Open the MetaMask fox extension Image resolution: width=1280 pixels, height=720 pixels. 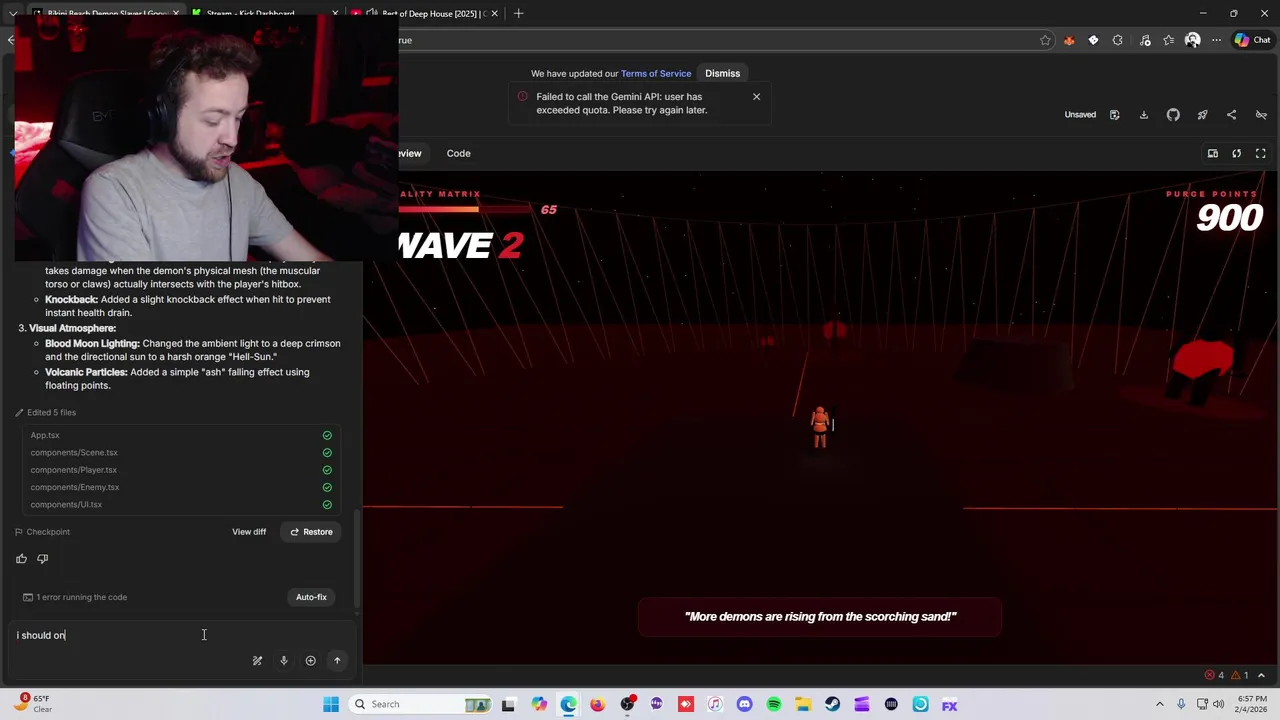click(x=1069, y=40)
